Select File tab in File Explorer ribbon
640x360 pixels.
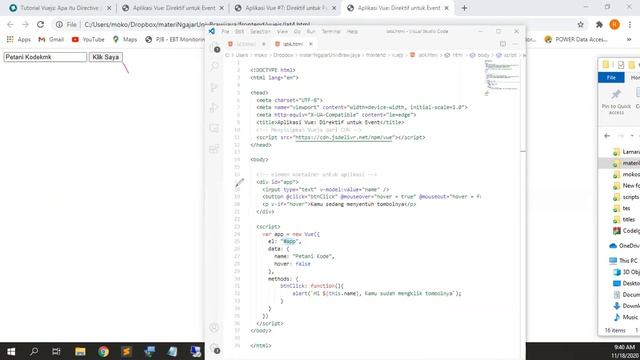611,78
